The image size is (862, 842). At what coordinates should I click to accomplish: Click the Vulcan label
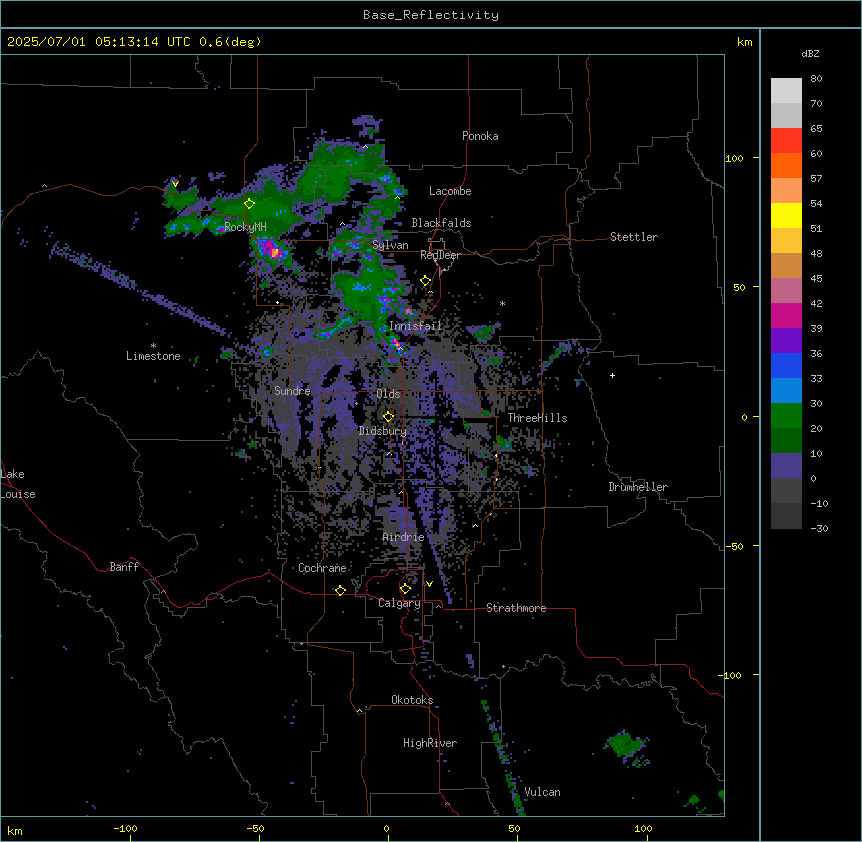pyautogui.click(x=543, y=792)
